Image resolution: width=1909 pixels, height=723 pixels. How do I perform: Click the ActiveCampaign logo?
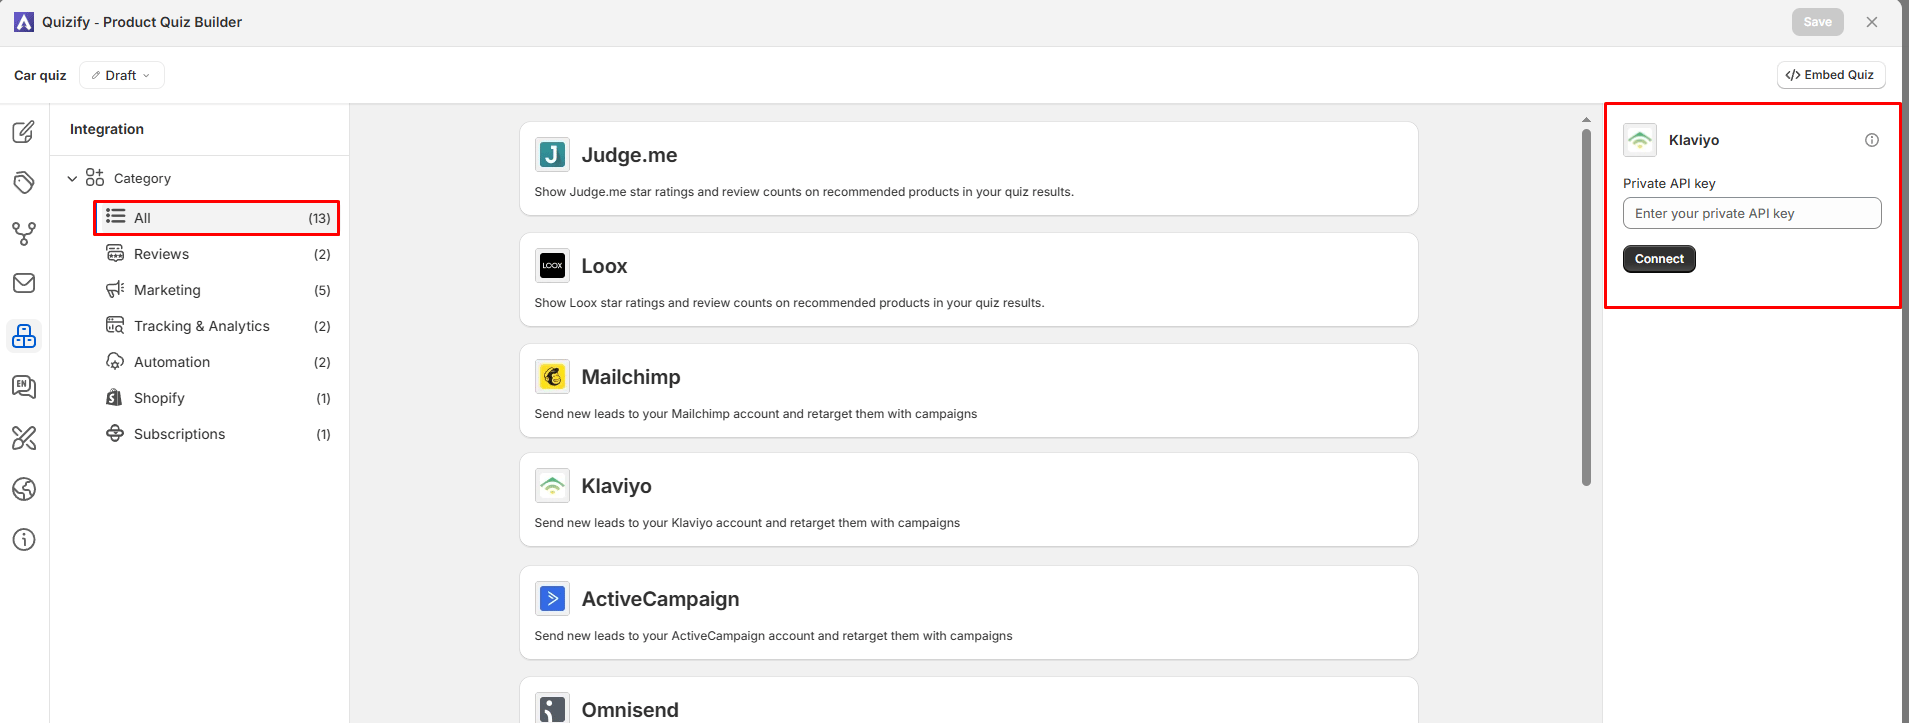(552, 598)
